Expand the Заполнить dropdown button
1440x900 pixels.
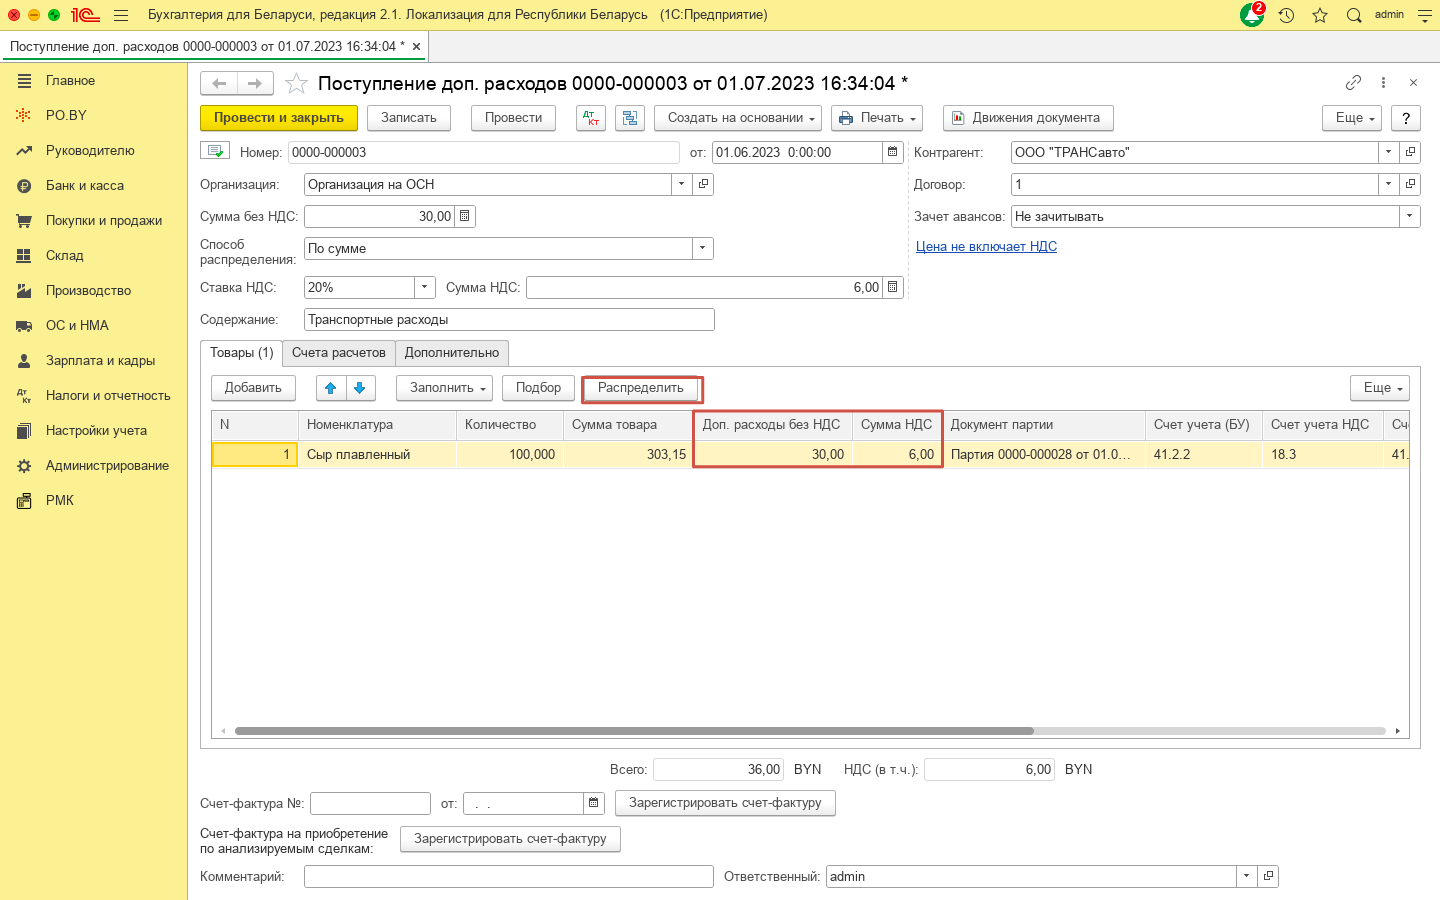click(449, 388)
